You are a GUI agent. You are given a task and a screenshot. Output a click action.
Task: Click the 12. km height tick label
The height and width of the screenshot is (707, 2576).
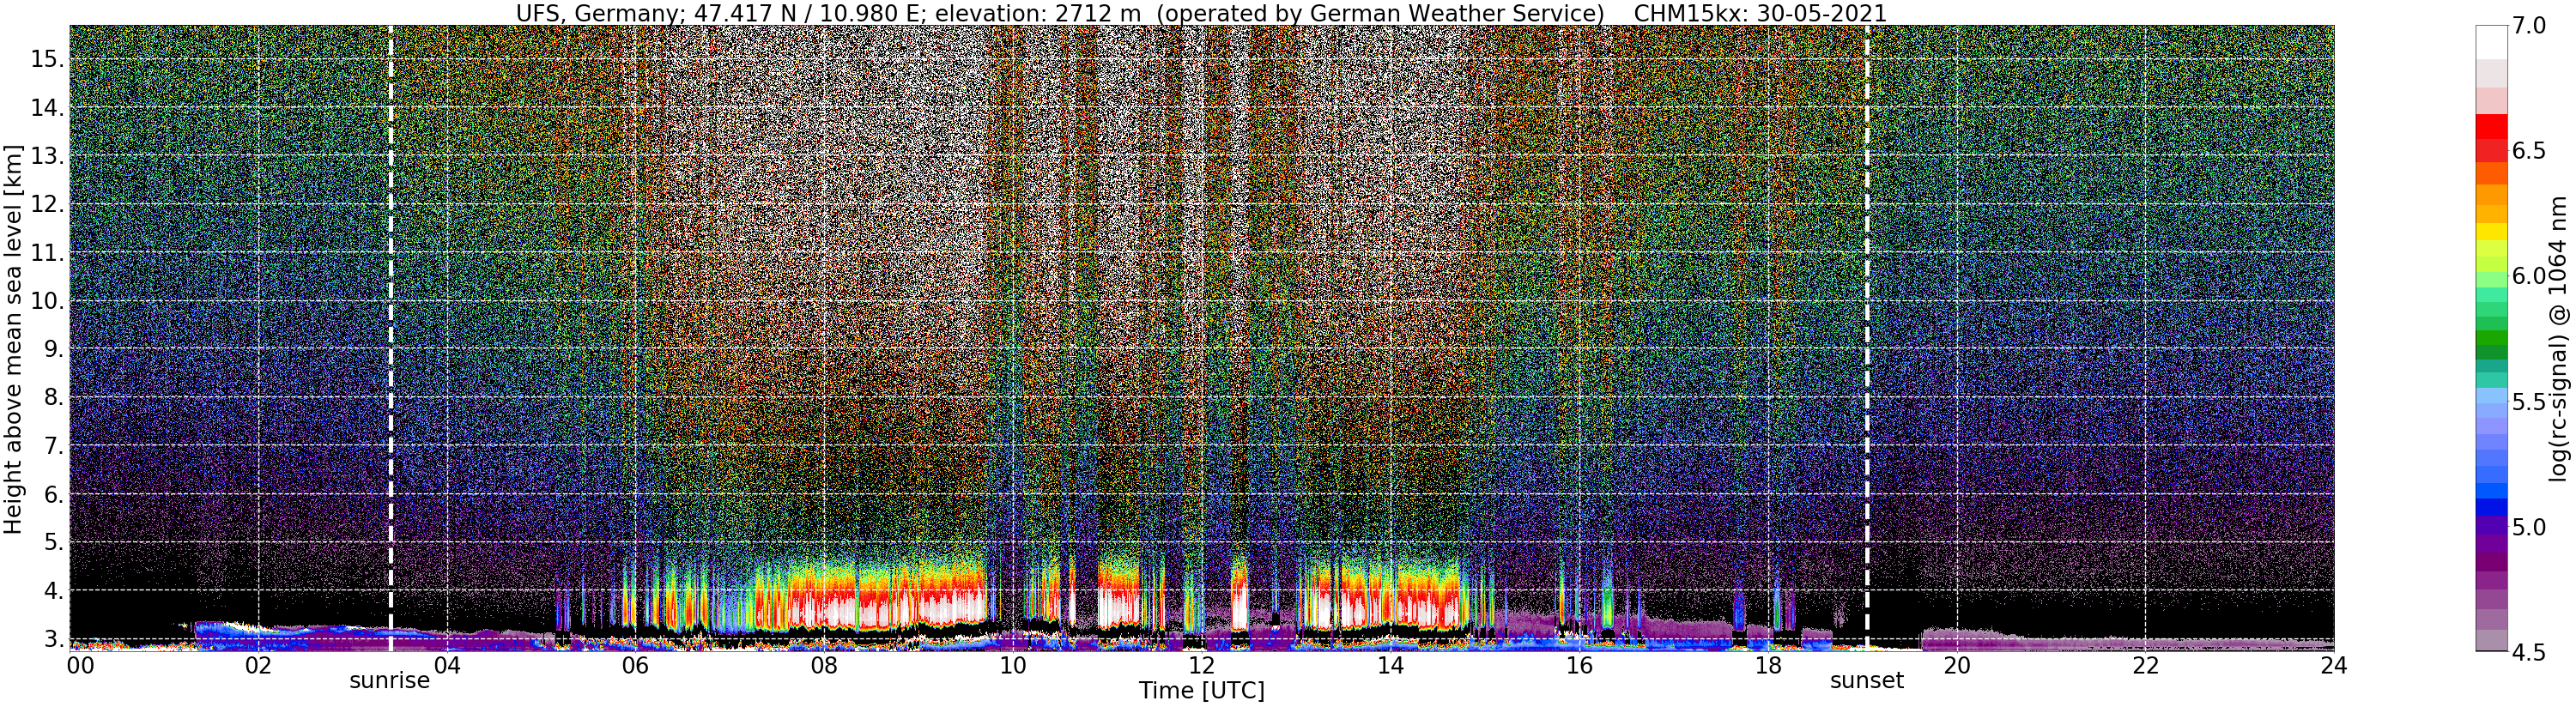[47, 204]
